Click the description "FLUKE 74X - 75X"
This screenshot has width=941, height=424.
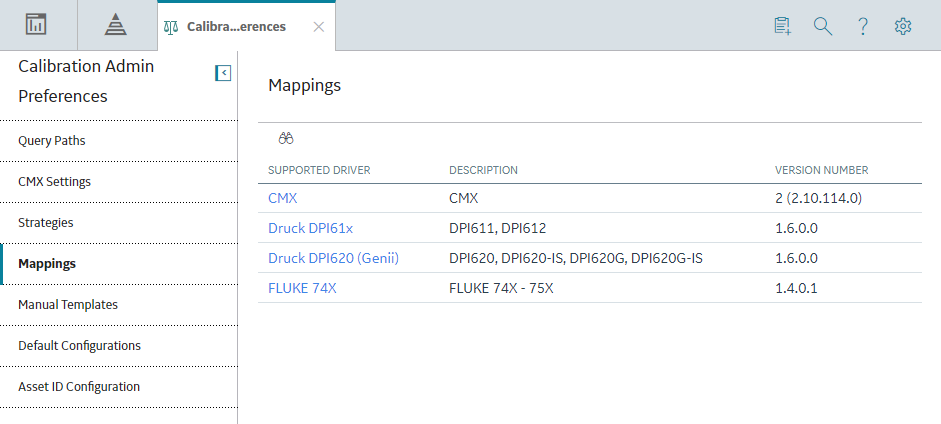(x=501, y=288)
